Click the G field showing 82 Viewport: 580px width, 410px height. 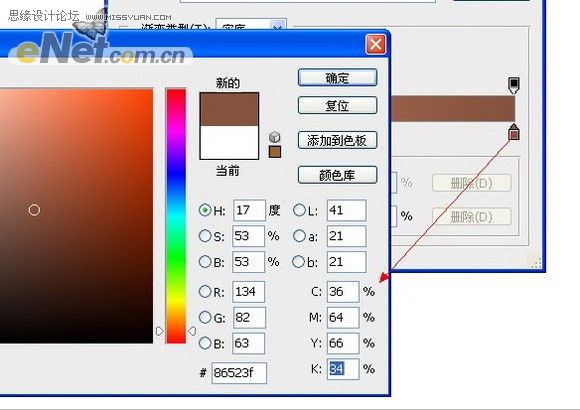[249, 317]
